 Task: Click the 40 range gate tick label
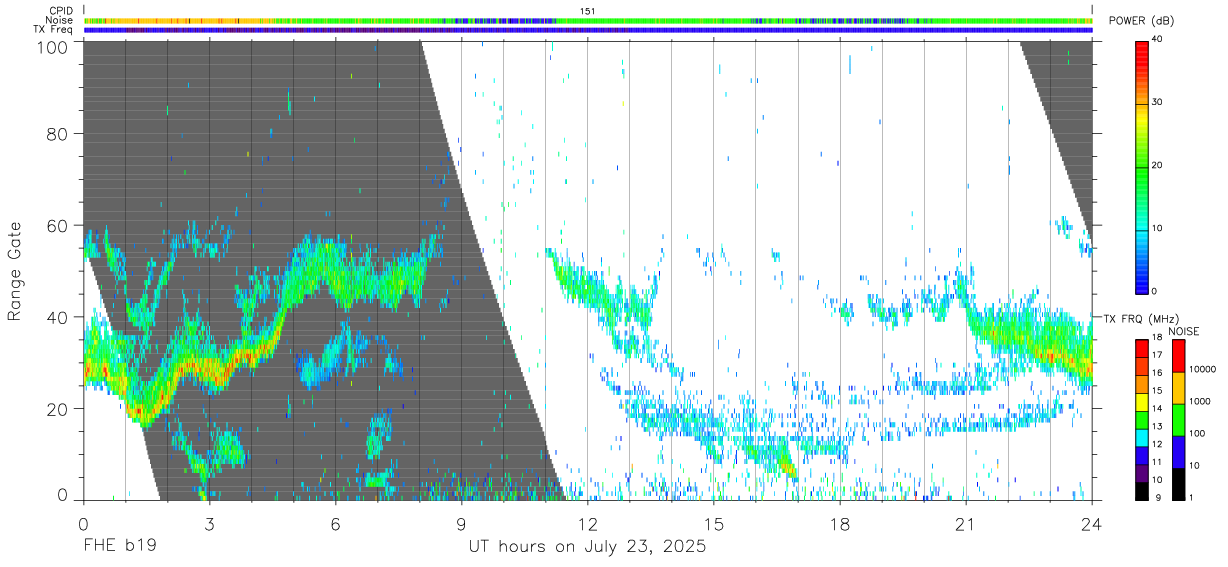(x=59, y=317)
